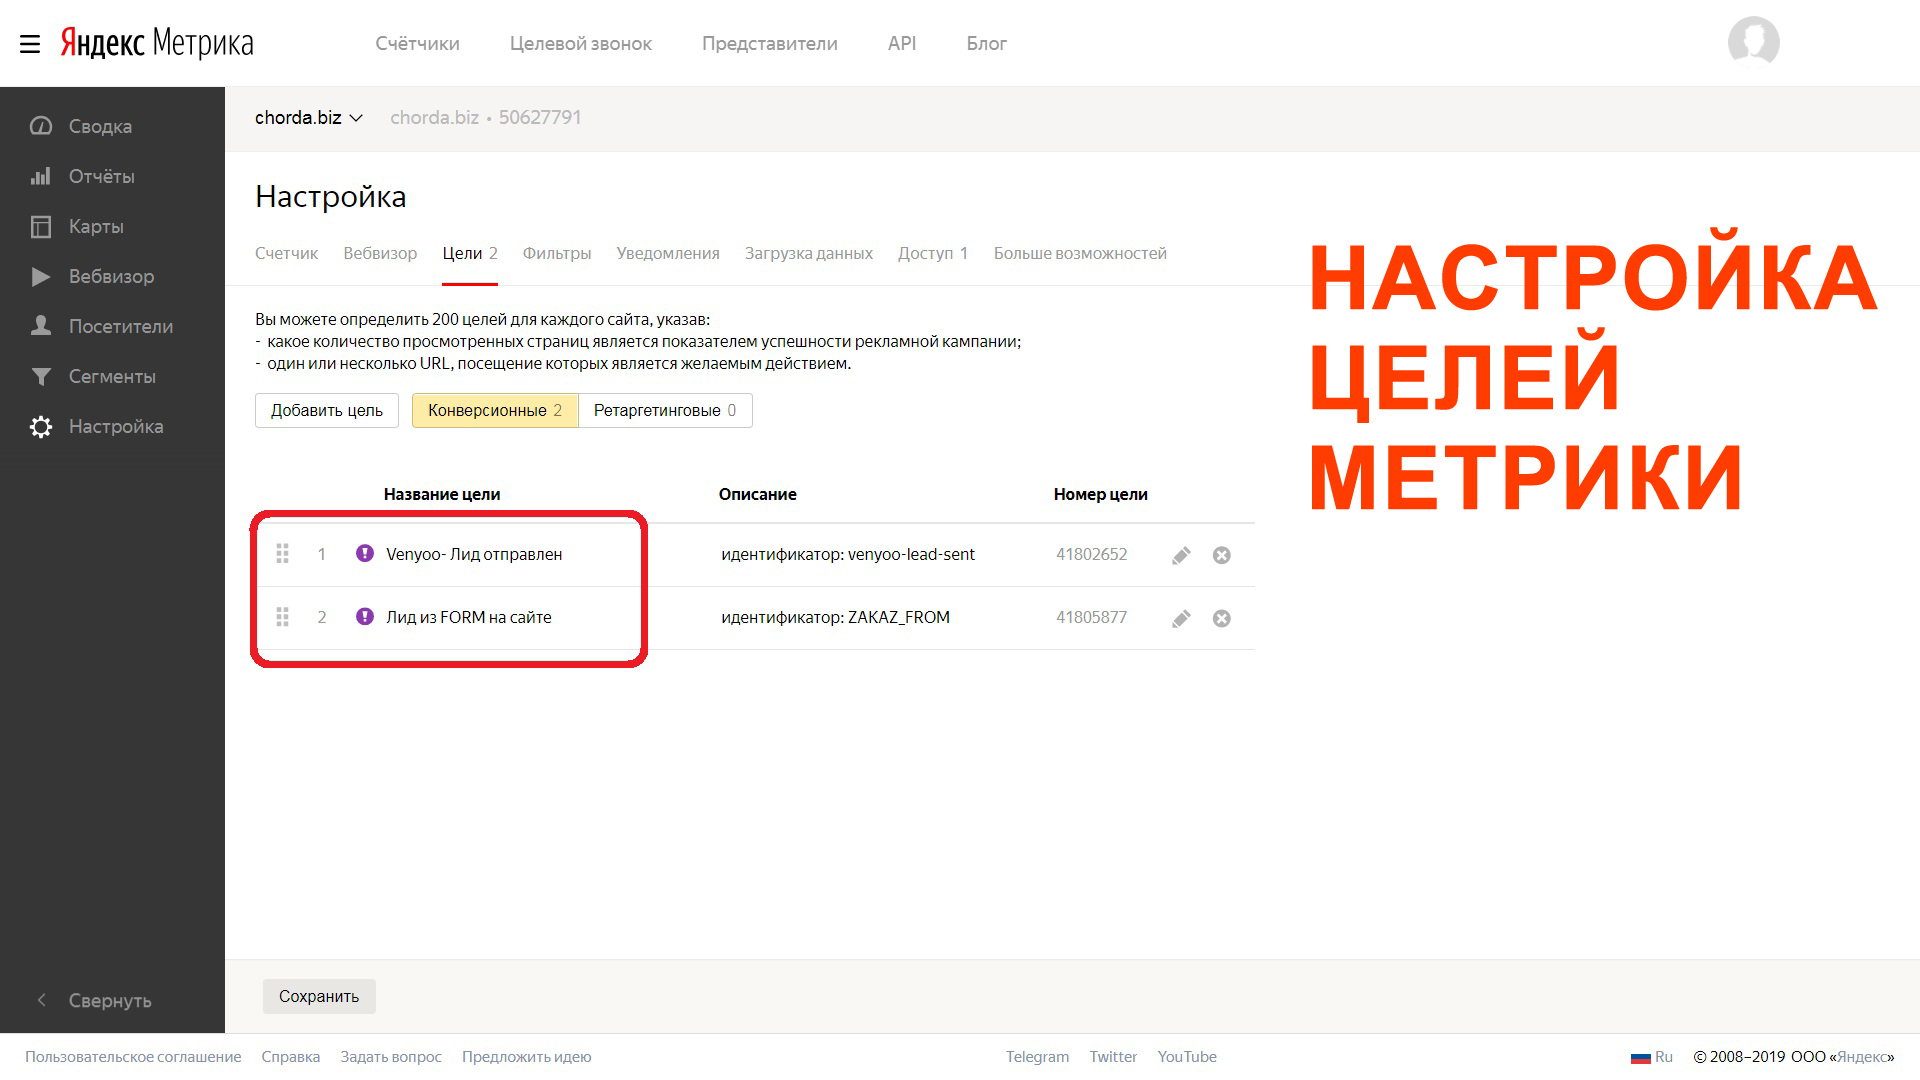The height and width of the screenshot is (1080, 1920).
Task: Click goal number 41802652
Action: tap(1091, 554)
